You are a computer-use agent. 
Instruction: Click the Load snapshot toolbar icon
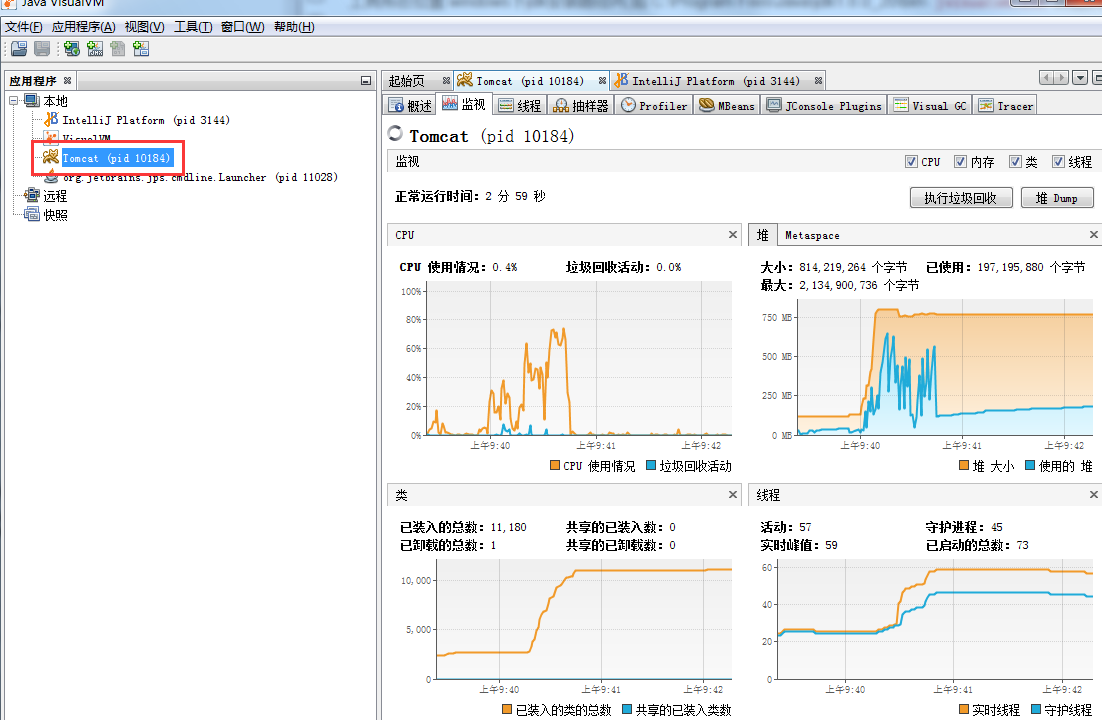[x=19, y=49]
